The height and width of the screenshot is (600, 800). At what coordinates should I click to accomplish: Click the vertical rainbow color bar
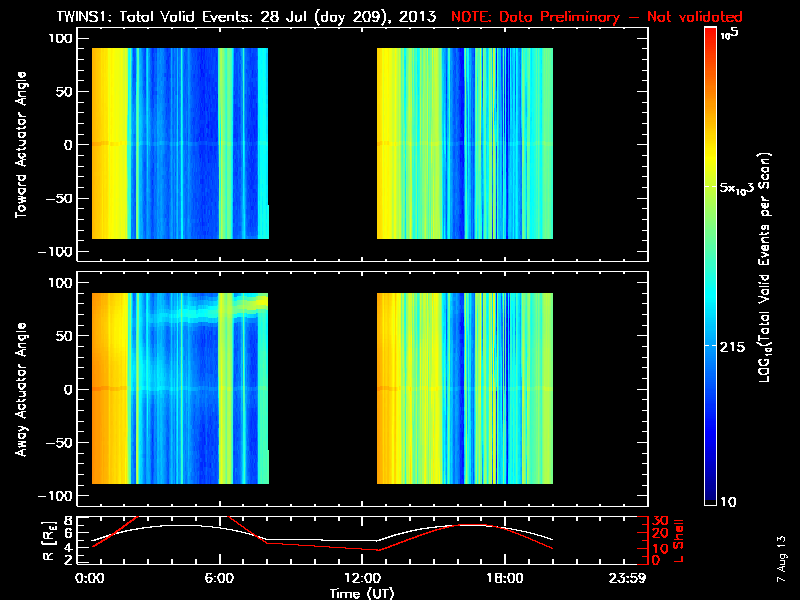tap(710, 266)
